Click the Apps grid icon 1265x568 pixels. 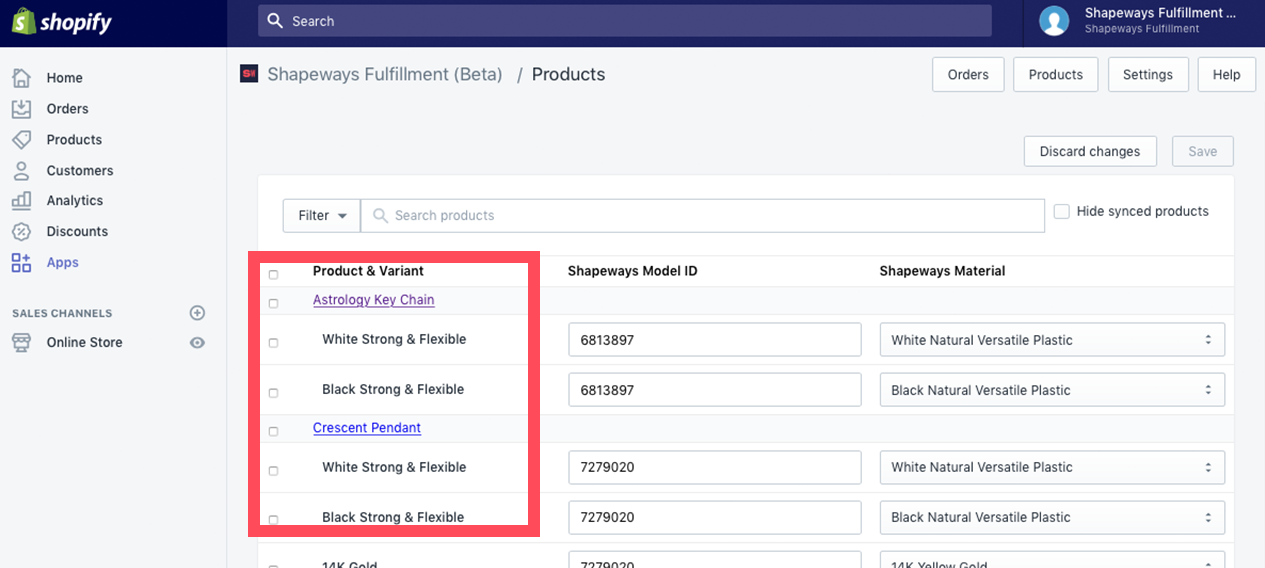tap(21, 262)
